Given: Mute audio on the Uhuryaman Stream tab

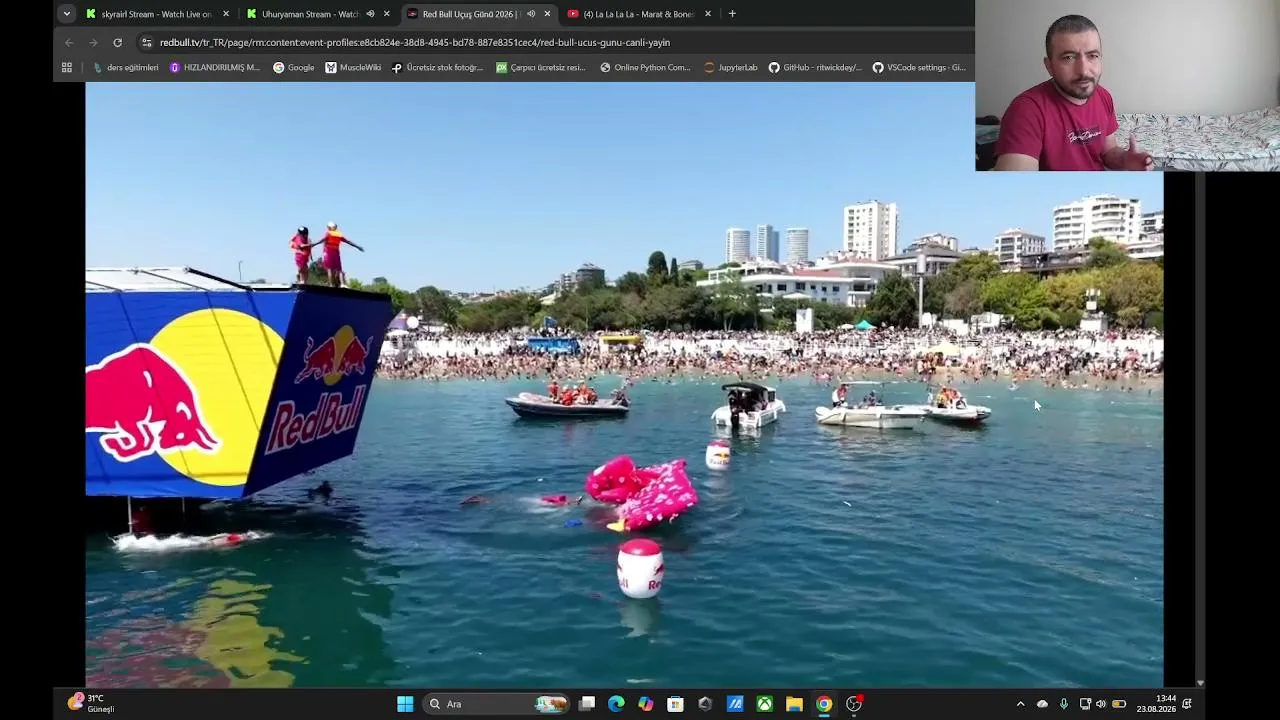Looking at the screenshot, I should [370, 14].
